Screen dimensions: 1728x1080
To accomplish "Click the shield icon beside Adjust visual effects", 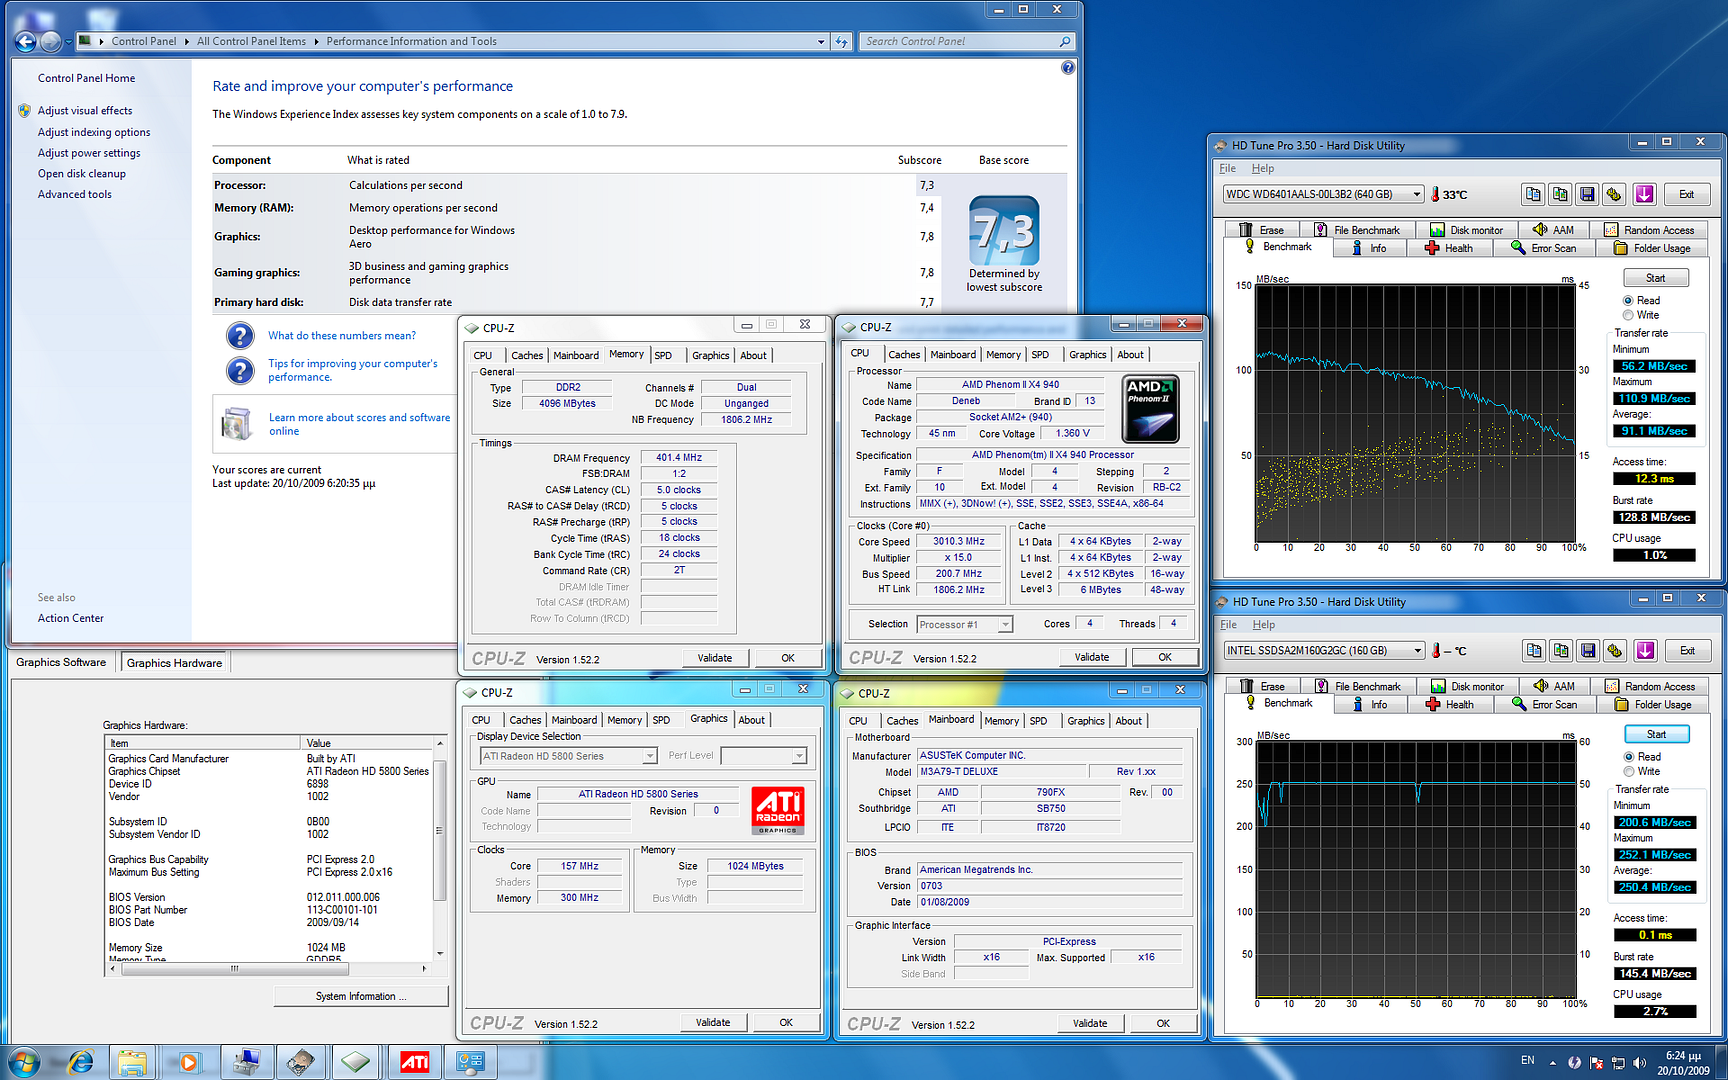I will pyautogui.click(x=24, y=111).
